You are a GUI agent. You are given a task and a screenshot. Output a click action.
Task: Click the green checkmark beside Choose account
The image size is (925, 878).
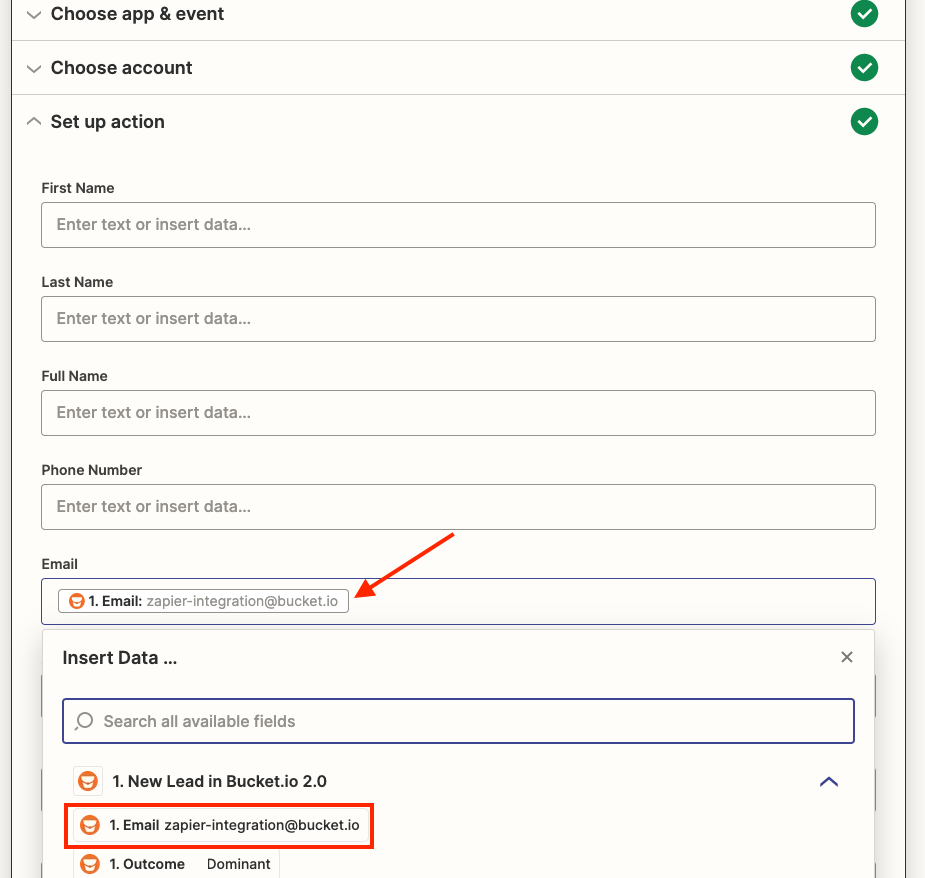tap(864, 68)
